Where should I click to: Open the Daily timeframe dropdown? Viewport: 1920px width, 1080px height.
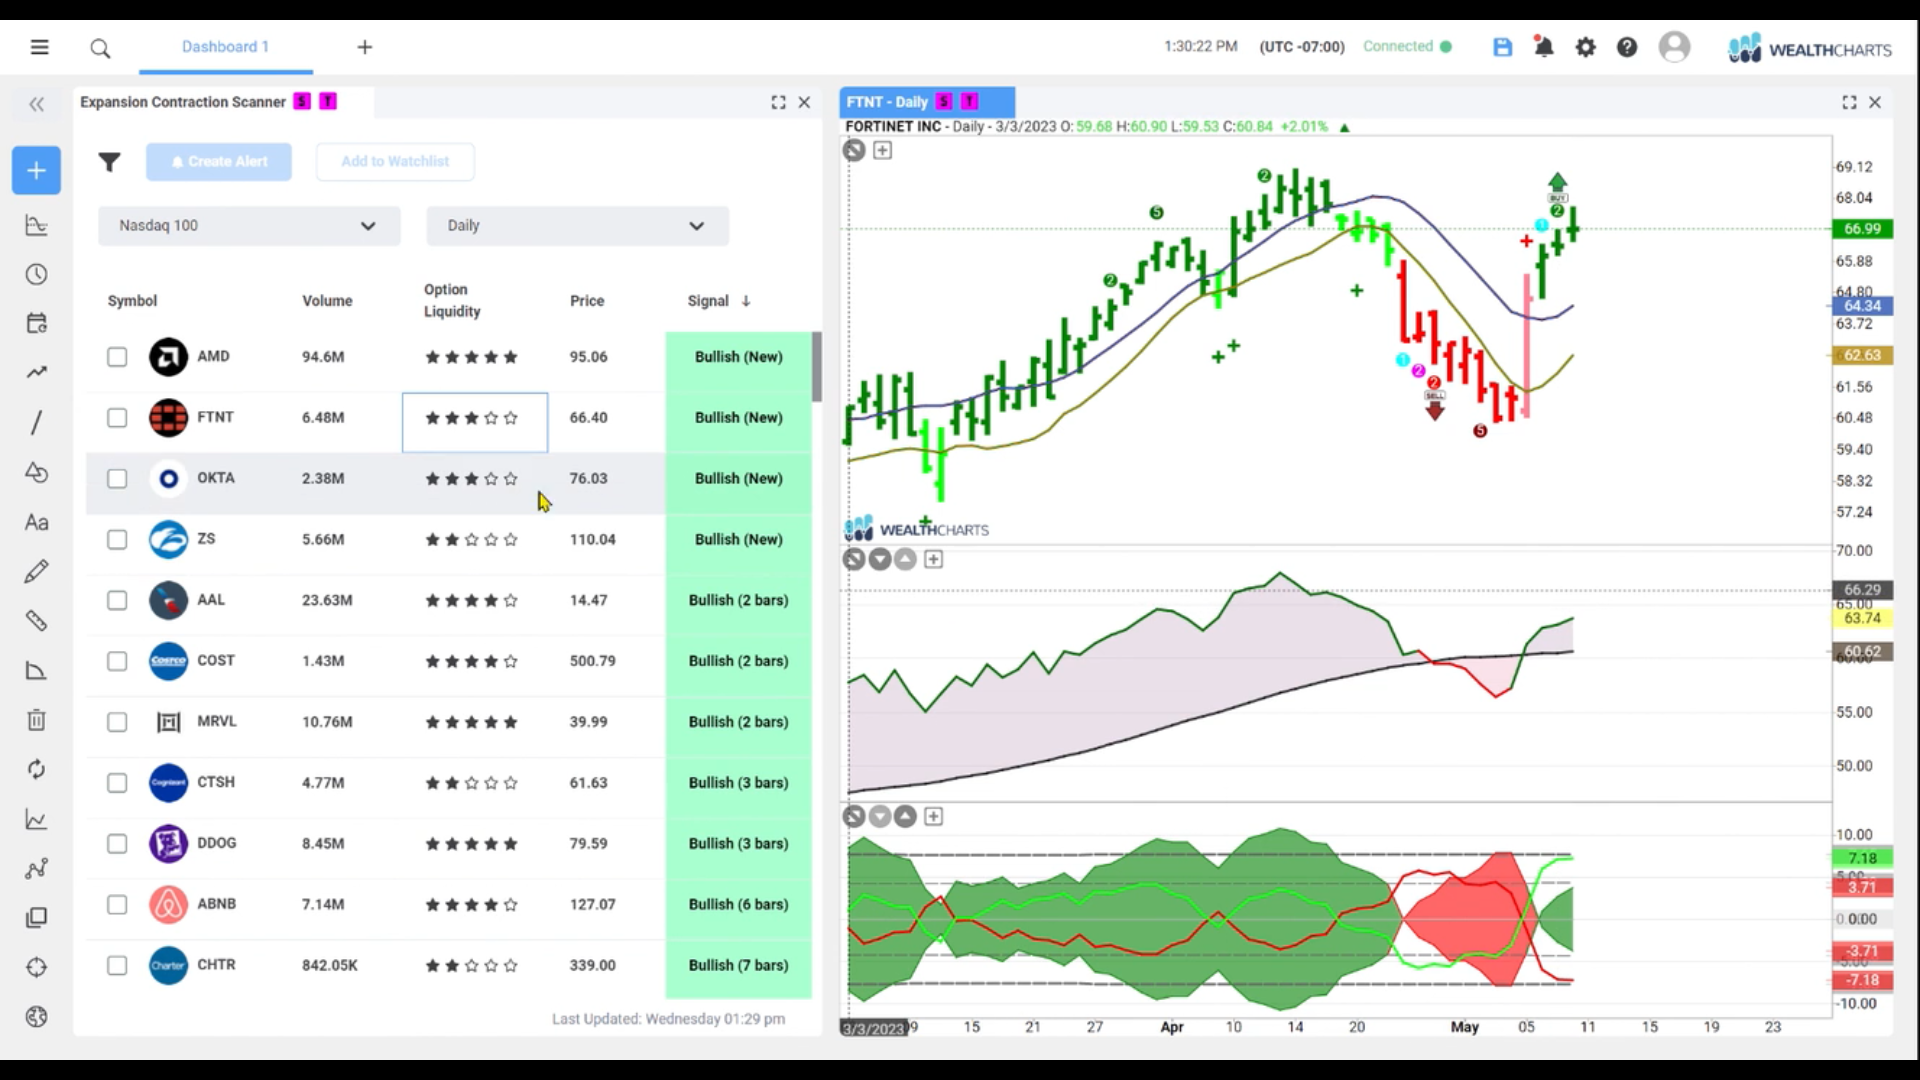click(577, 226)
